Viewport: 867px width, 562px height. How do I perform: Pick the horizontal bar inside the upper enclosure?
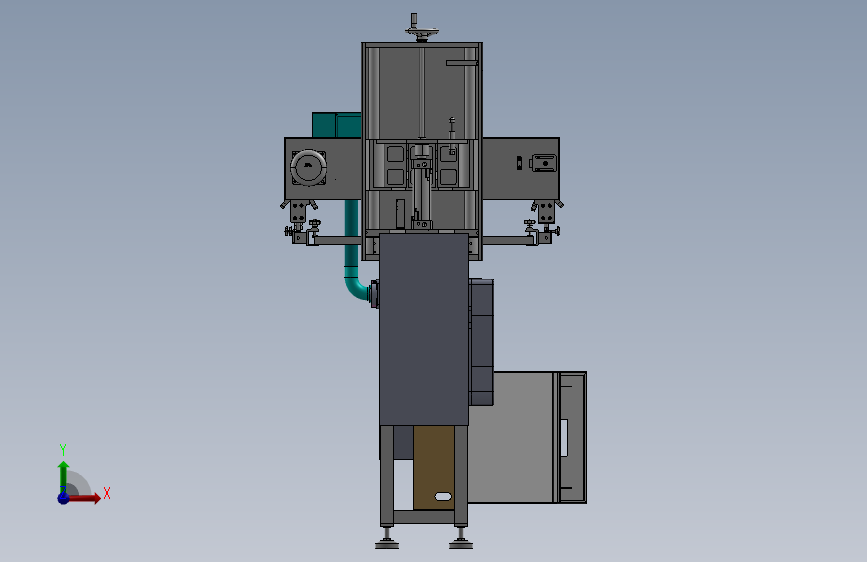462,63
